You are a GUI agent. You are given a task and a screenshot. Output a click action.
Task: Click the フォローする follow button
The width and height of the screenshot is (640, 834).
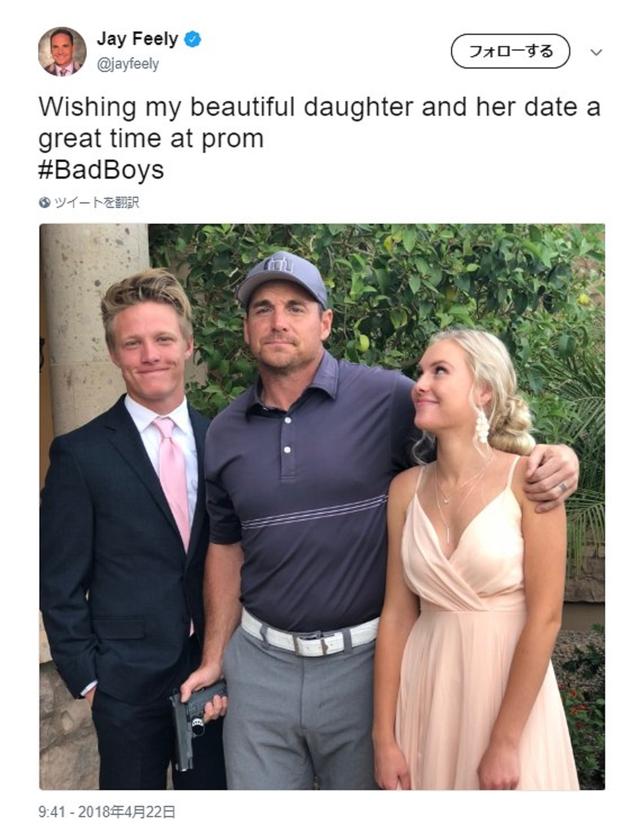click(511, 51)
